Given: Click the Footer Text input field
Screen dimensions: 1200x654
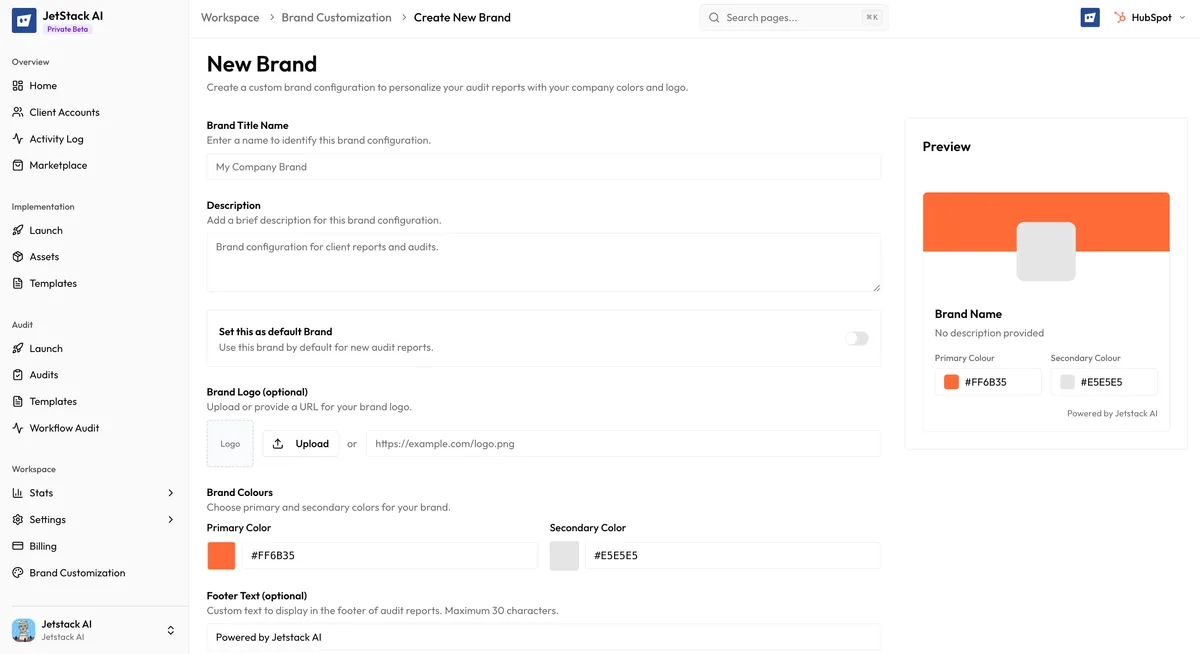Looking at the screenshot, I should 542,636.
